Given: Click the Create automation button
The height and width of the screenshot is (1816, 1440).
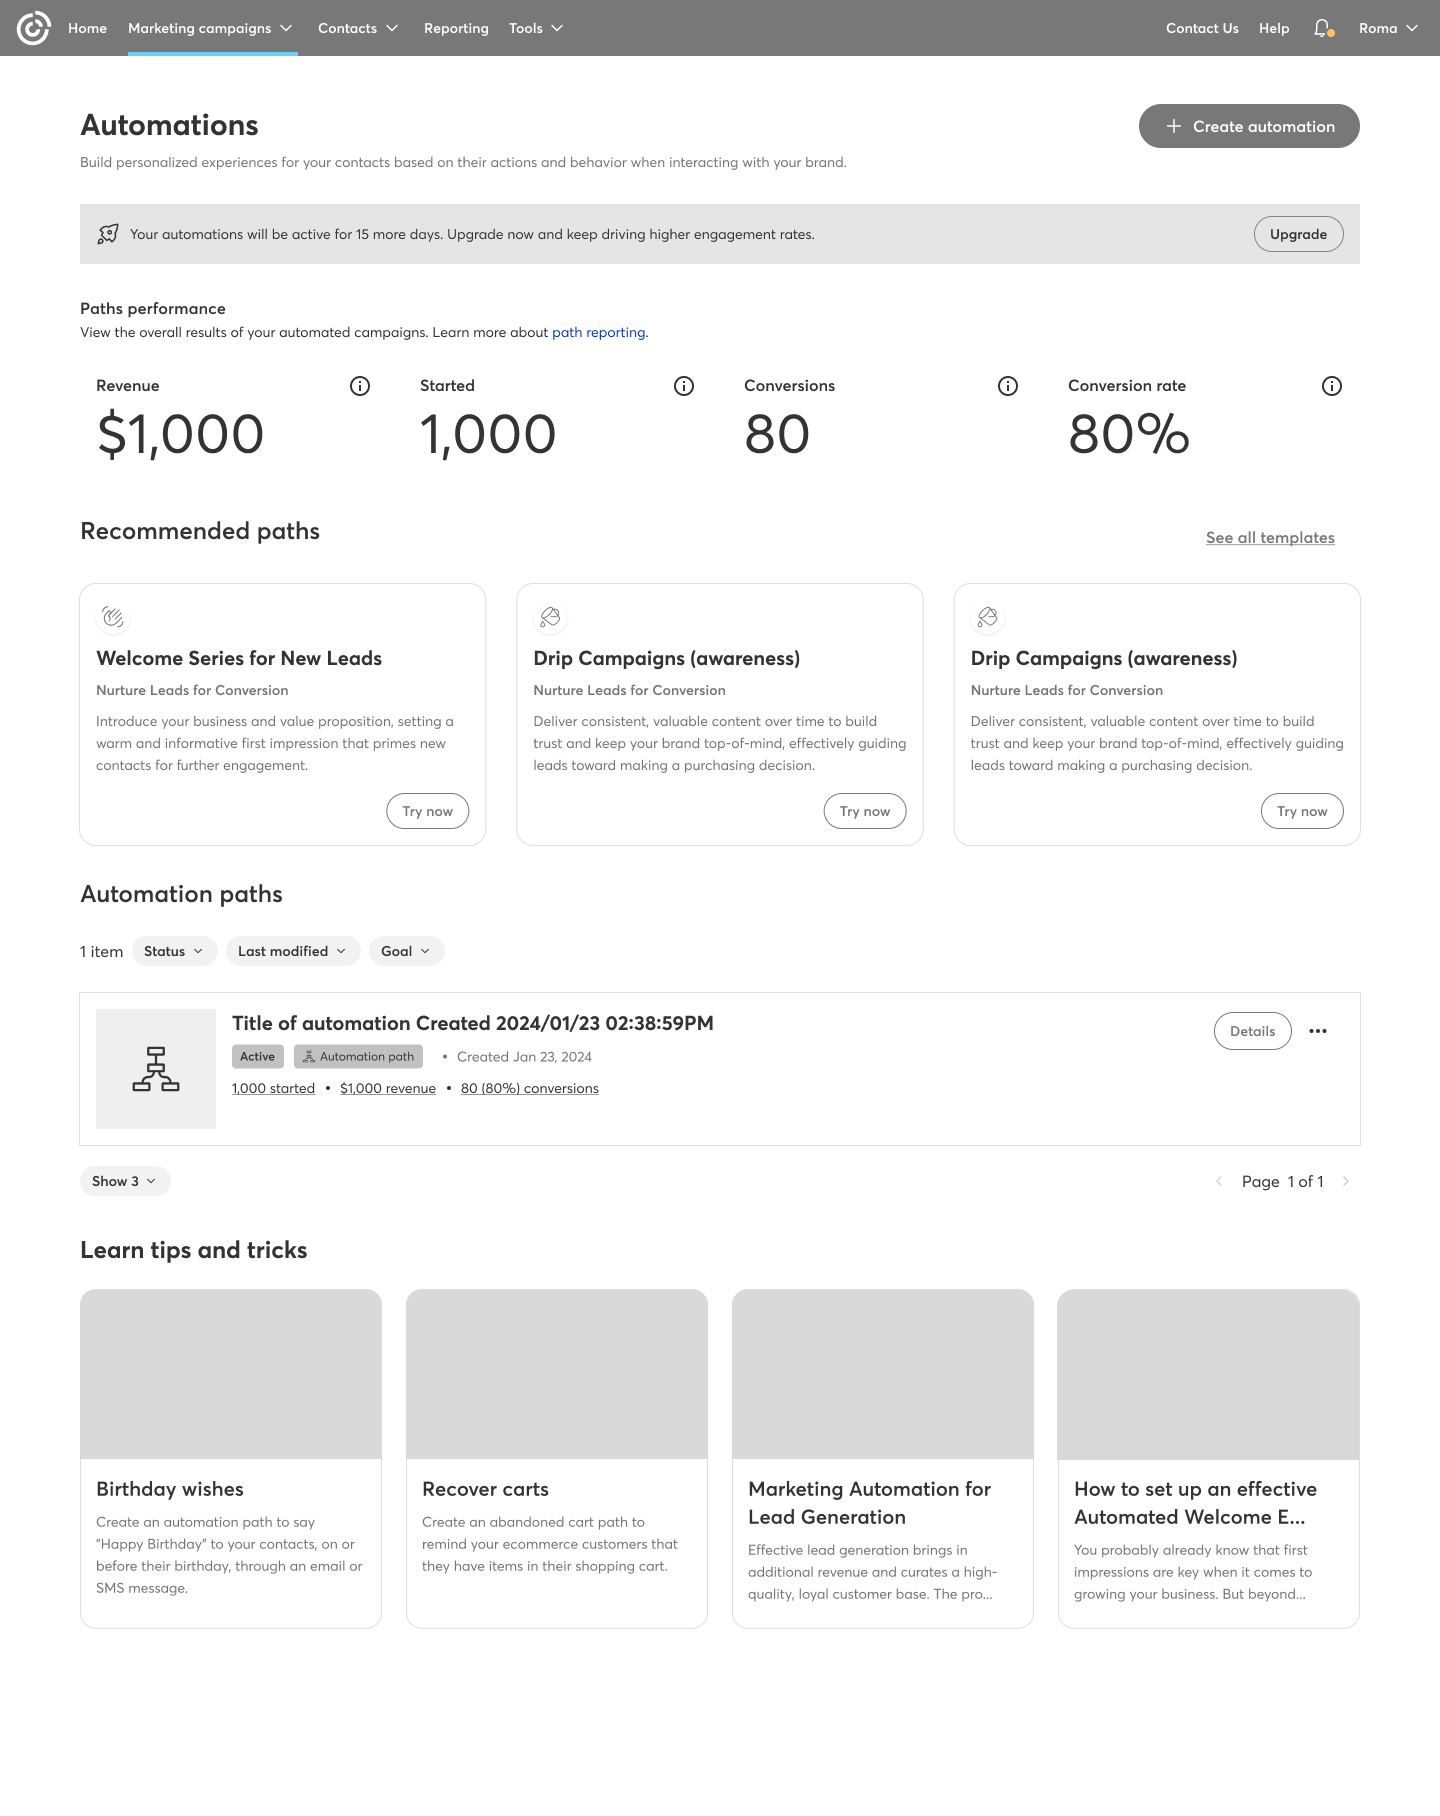Looking at the screenshot, I should [1249, 126].
